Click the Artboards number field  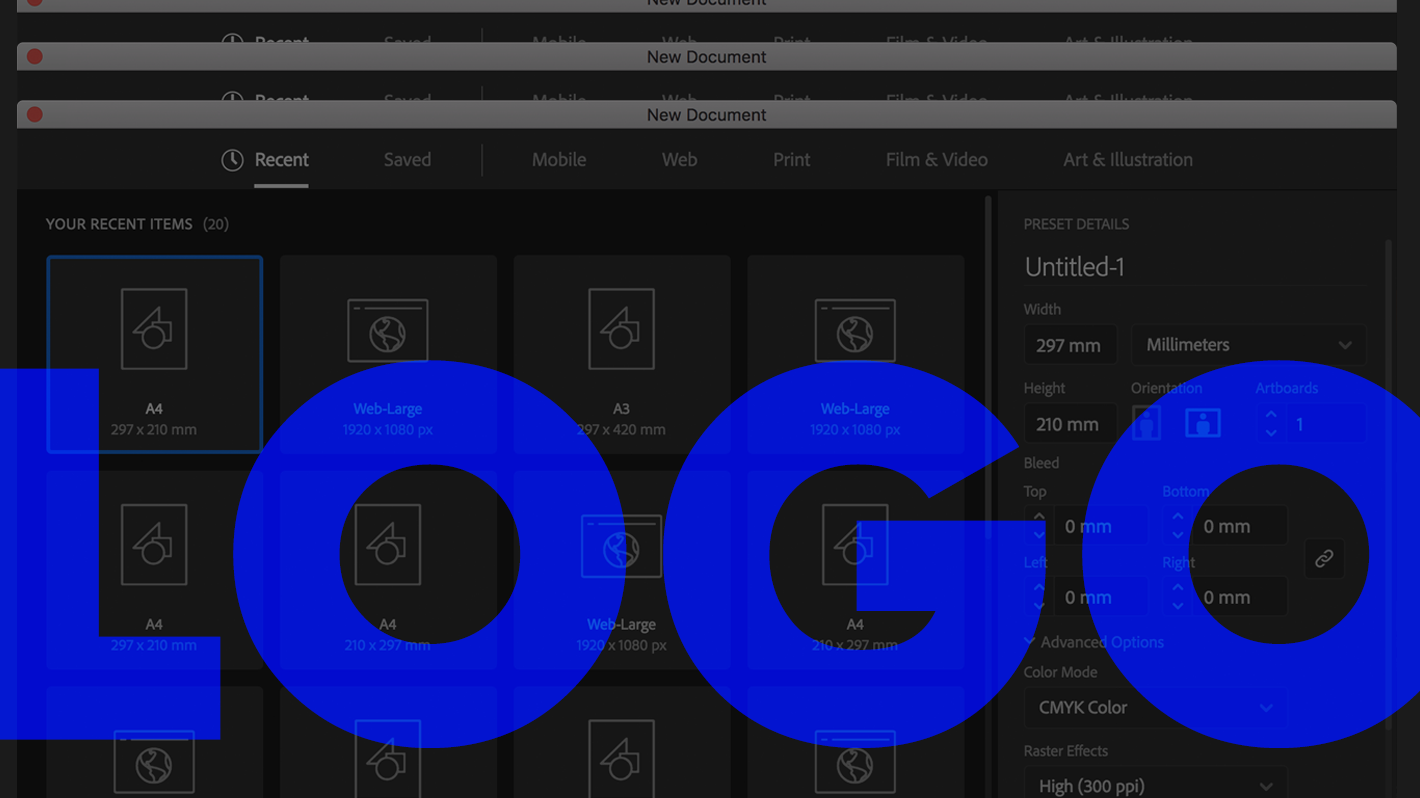point(1326,424)
